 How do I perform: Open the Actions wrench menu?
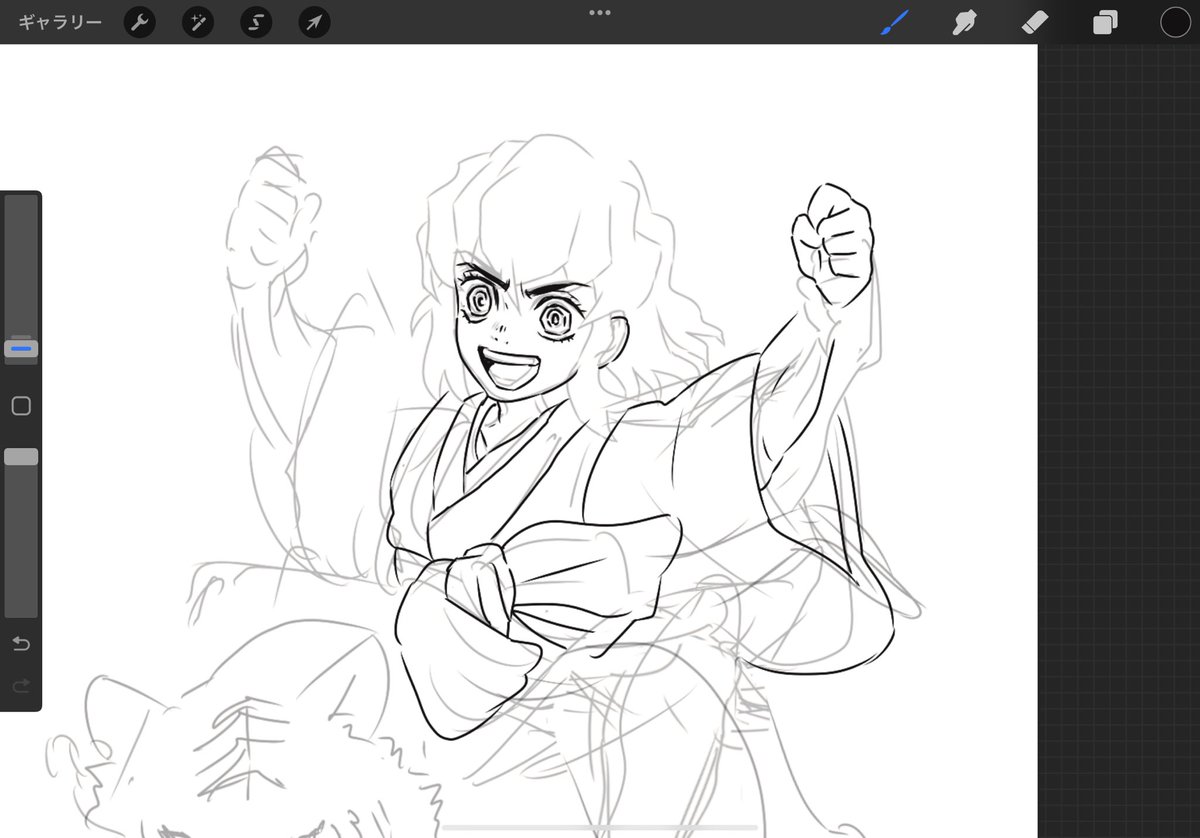tap(140, 22)
